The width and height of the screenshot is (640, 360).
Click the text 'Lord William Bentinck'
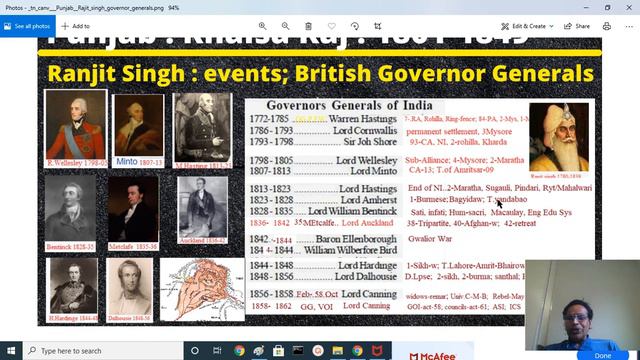352,211
